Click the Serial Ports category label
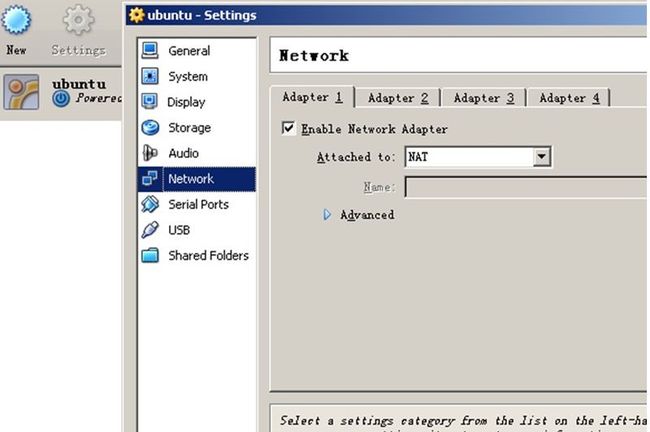The height and width of the screenshot is (432, 650). 199,204
